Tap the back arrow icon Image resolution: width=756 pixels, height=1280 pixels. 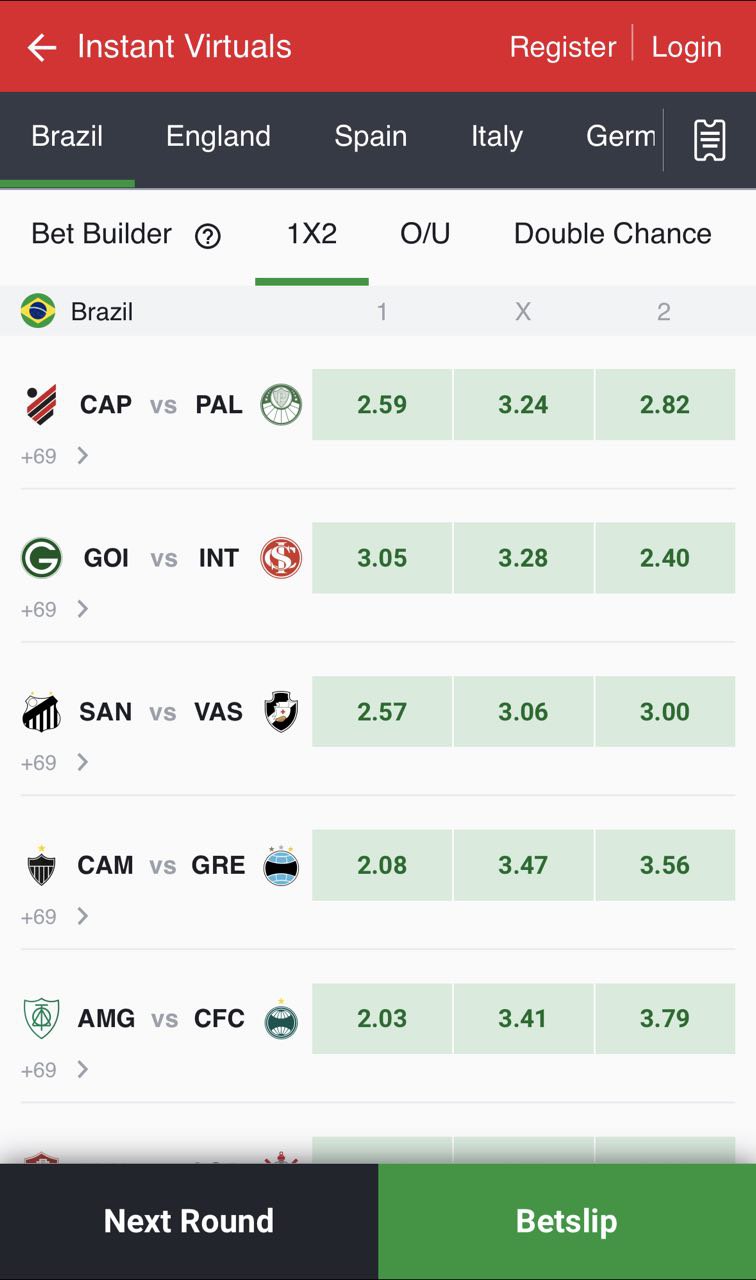[x=41, y=47]
